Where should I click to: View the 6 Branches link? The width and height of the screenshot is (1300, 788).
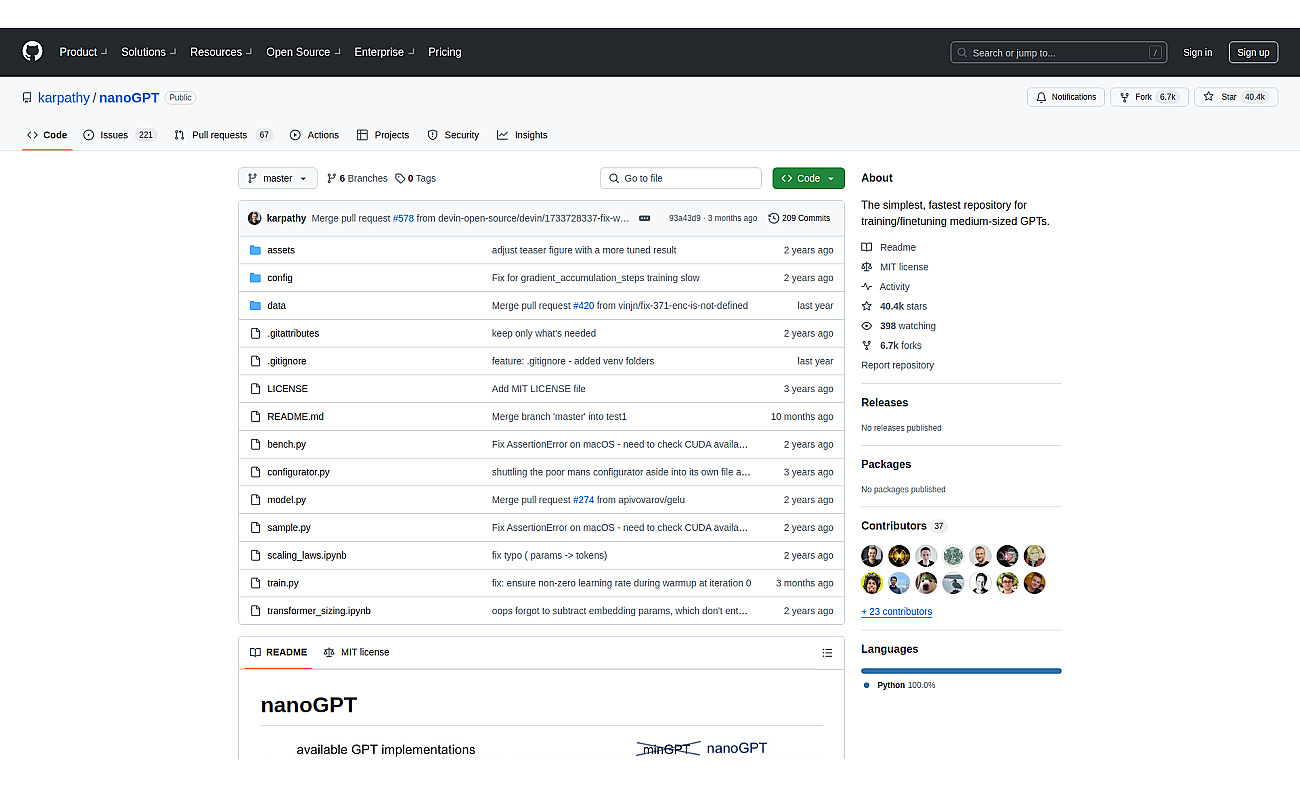tap(357, 178)
